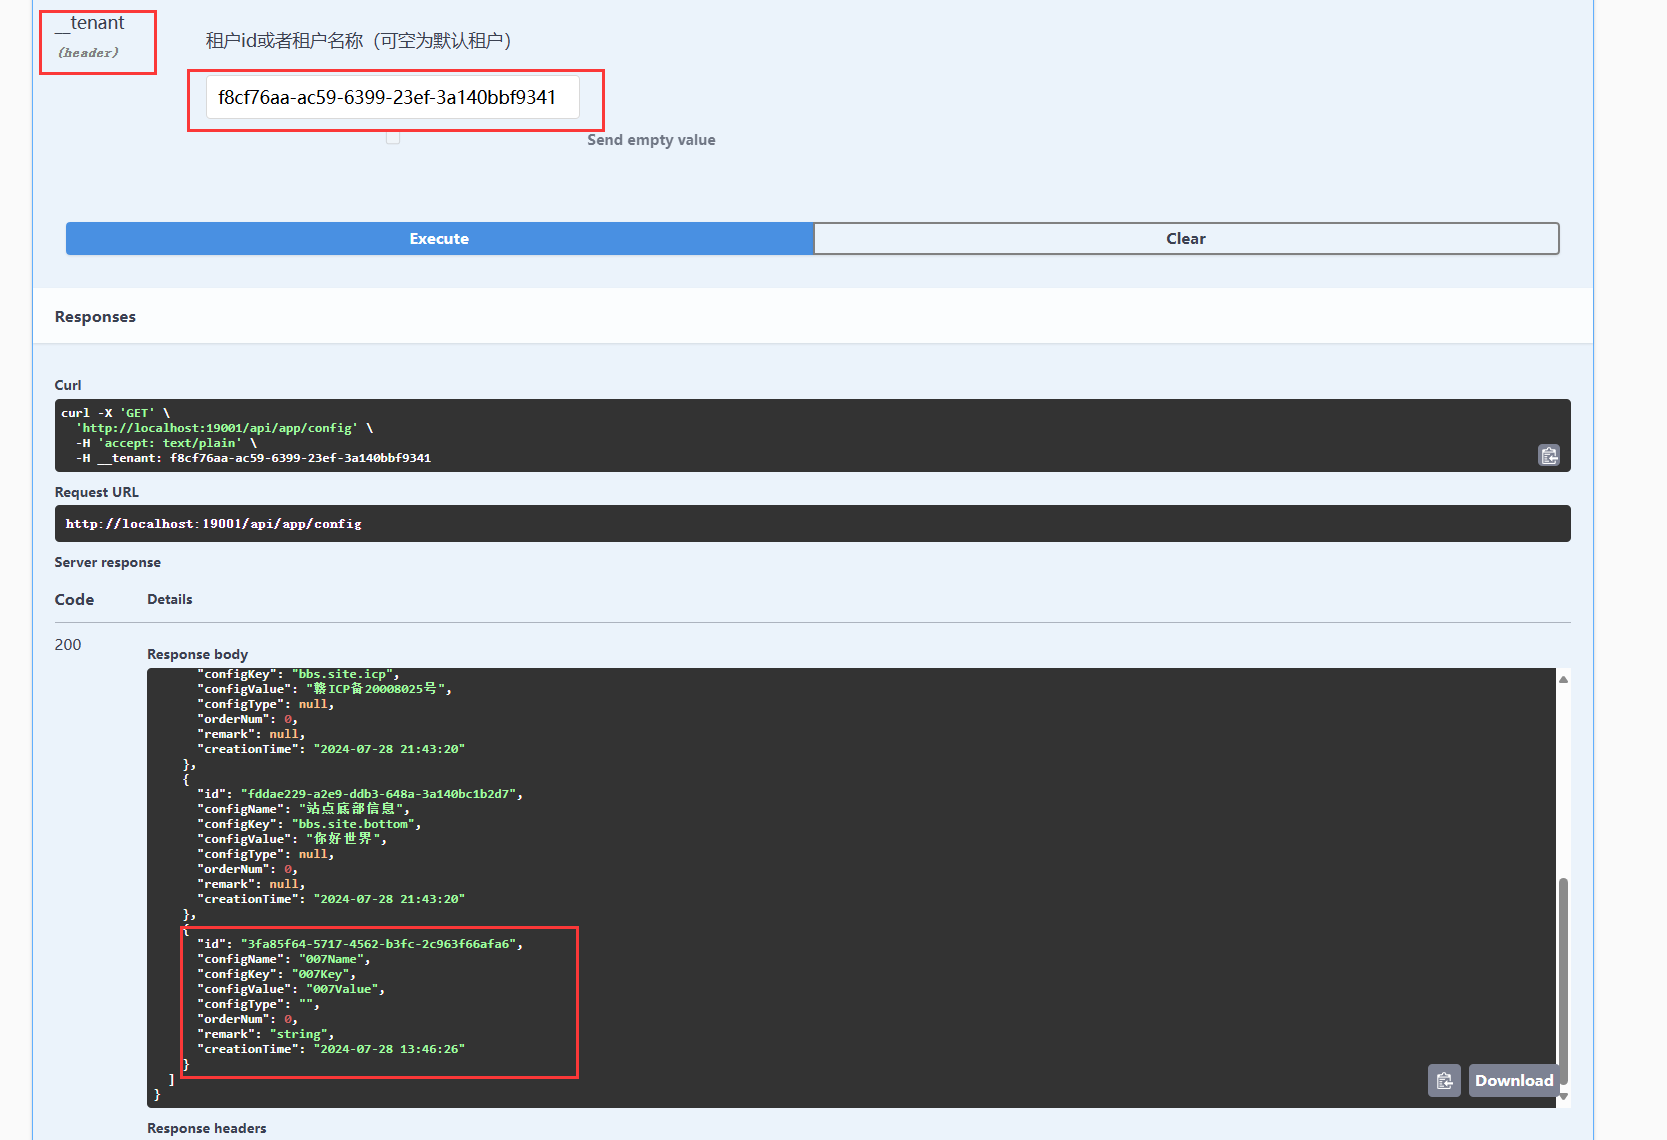1667x1140 pixels.
Task: Click the __tenant parameter name label
Action: point(93,23)
